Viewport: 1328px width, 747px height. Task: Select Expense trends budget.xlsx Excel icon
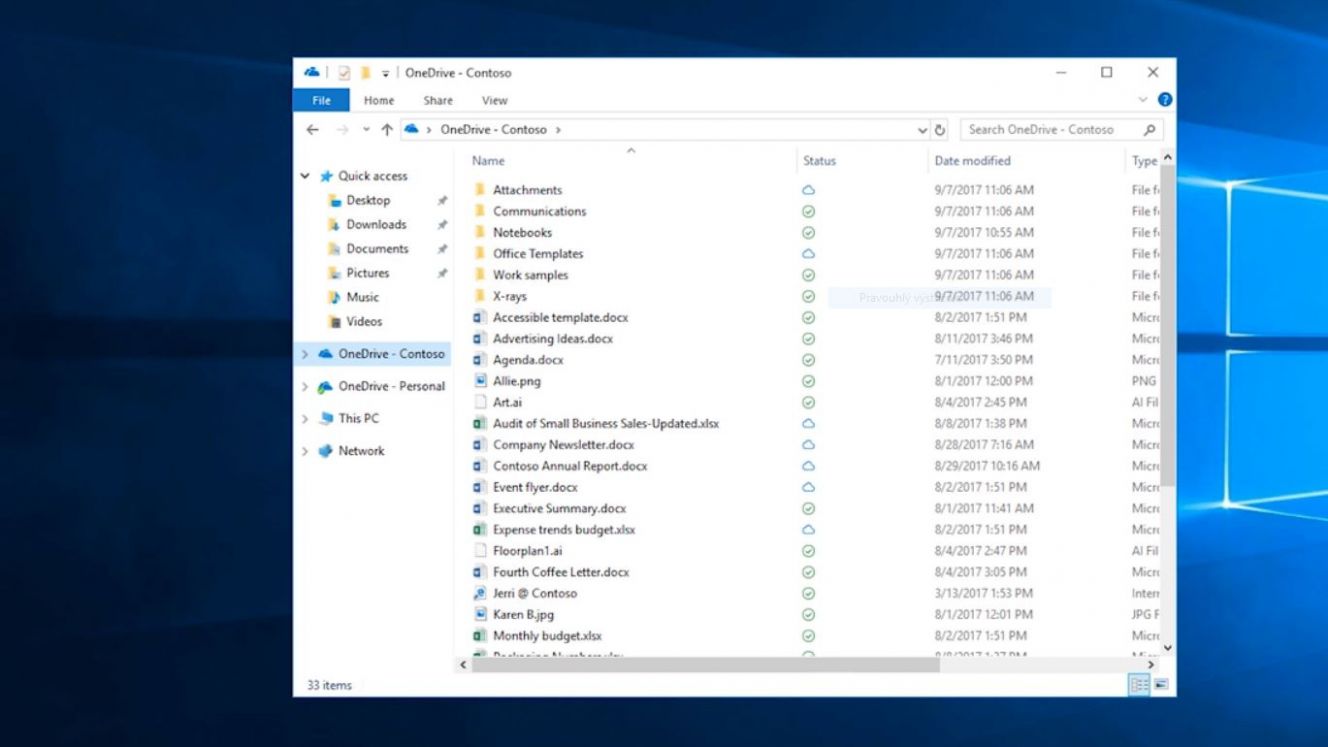click(x=480, y=529)
